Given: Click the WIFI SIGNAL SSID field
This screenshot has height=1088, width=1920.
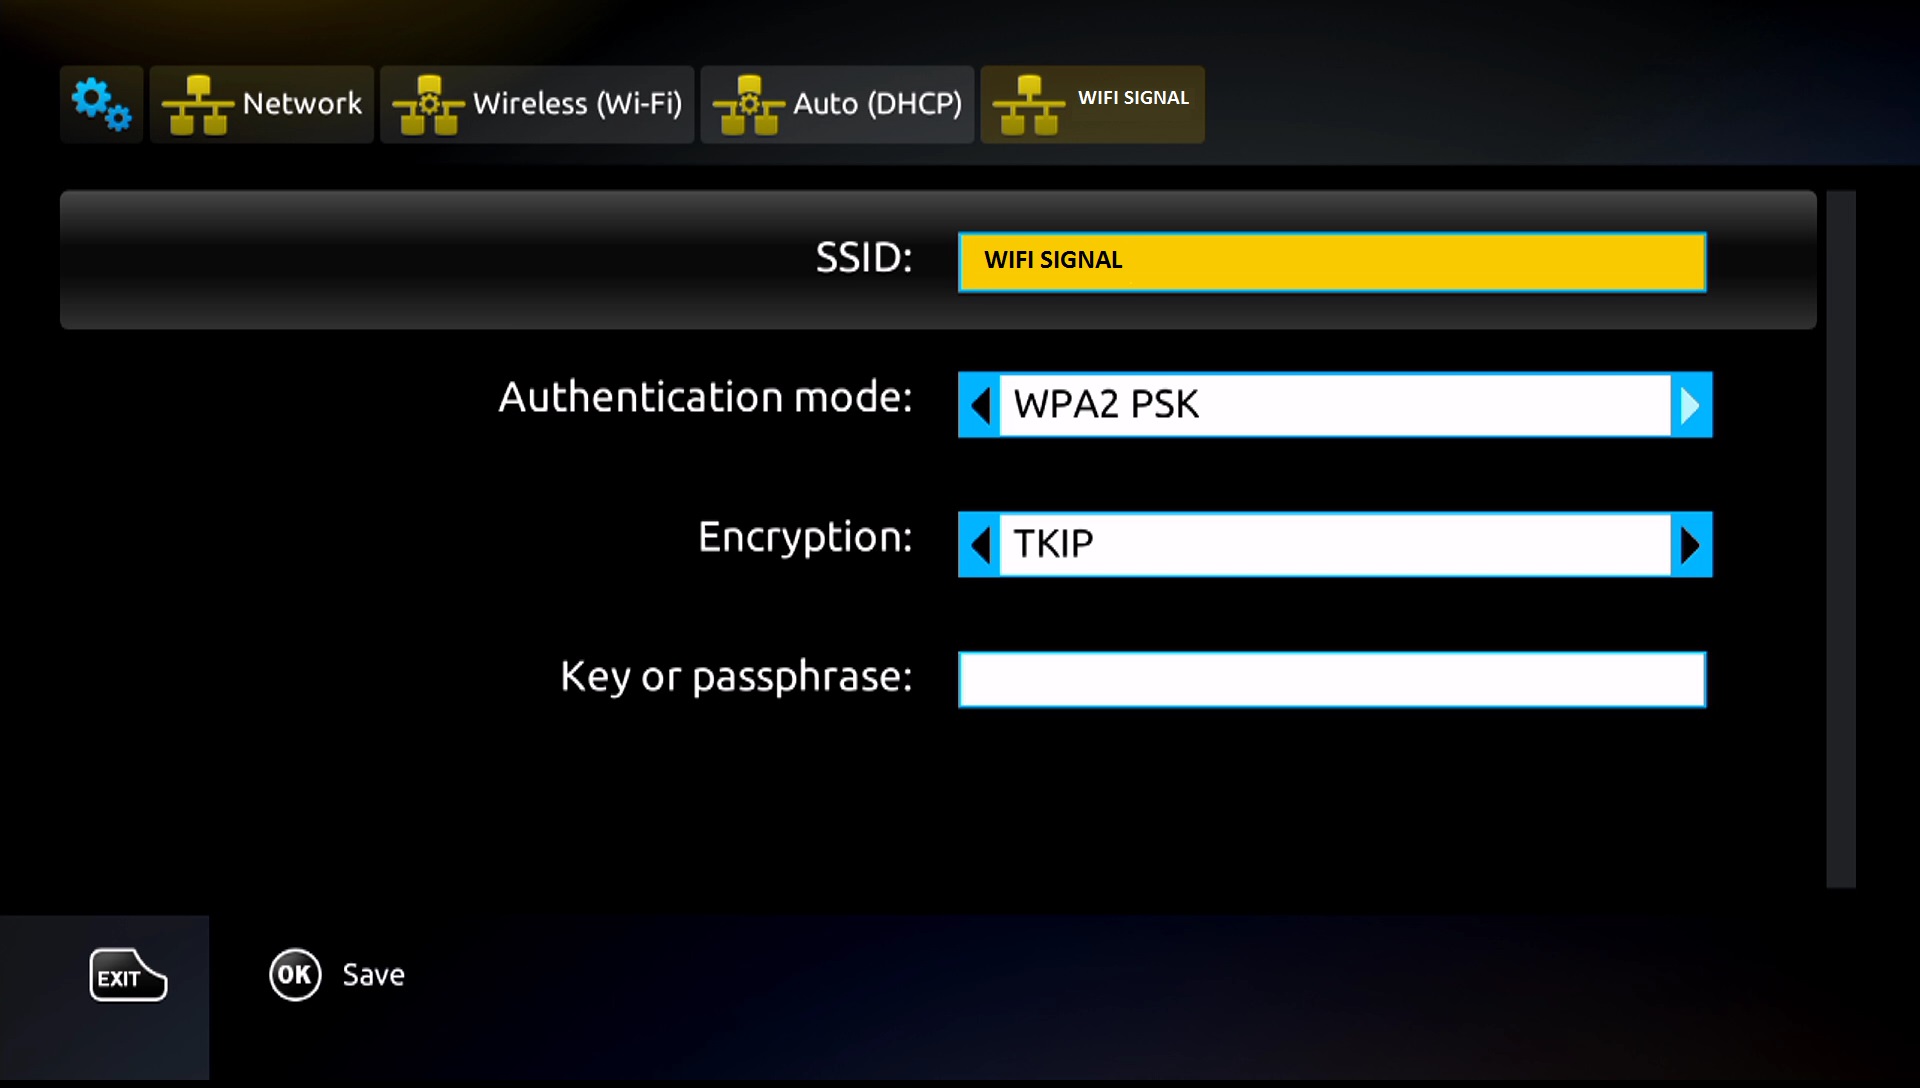Looking at the screenshot, I should pyautogui.click(x=1332, y=260).
